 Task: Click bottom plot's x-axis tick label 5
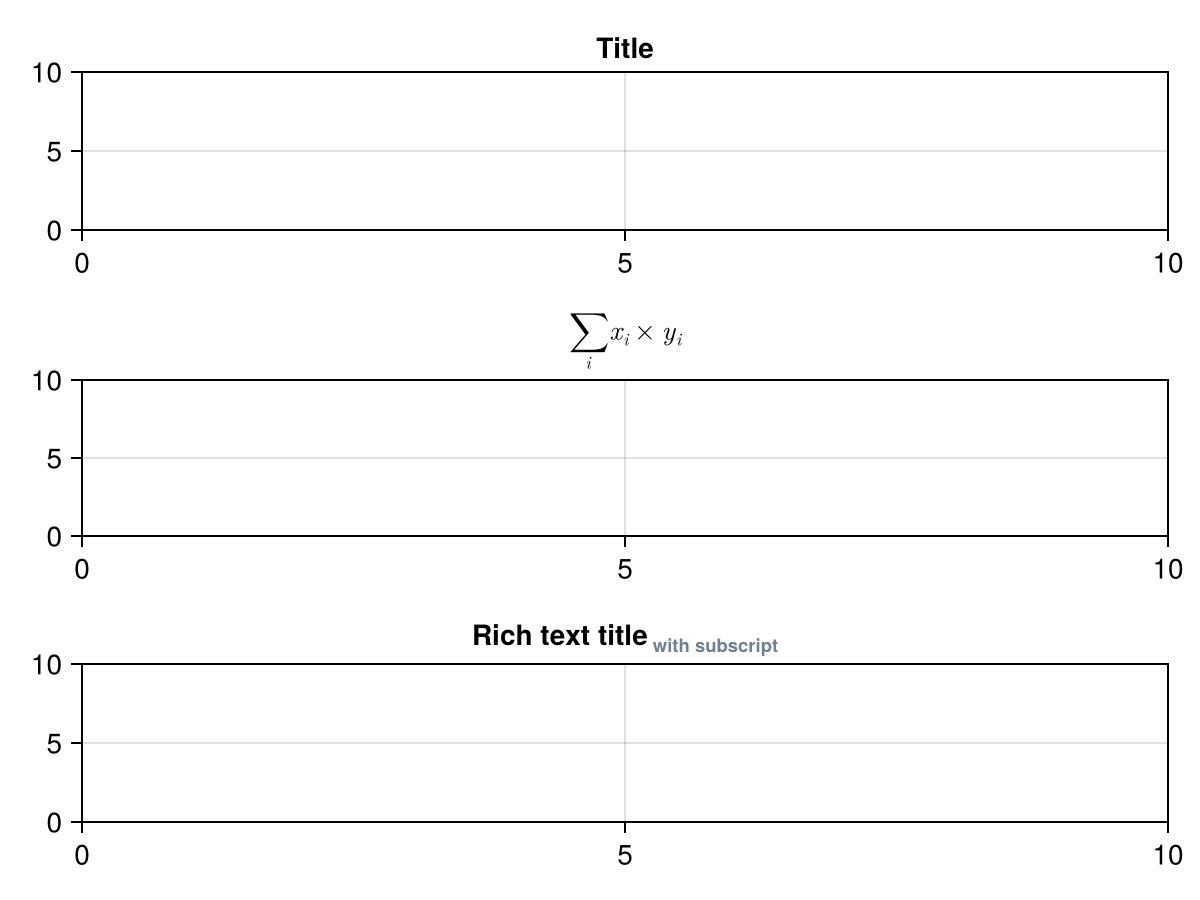click(625, 855)
